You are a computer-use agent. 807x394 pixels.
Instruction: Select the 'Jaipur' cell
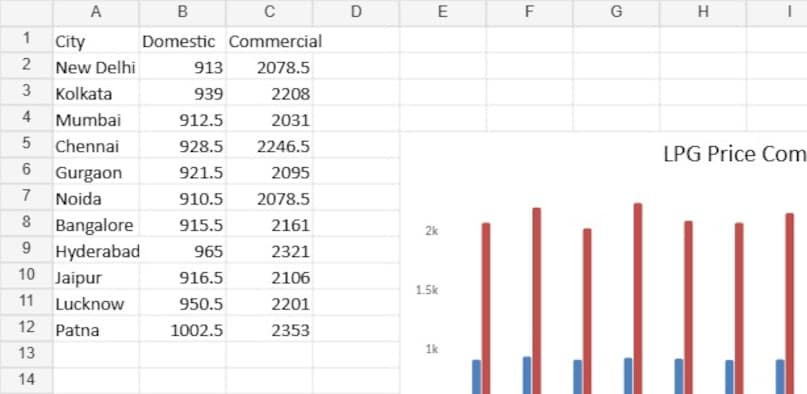(96, 276)
